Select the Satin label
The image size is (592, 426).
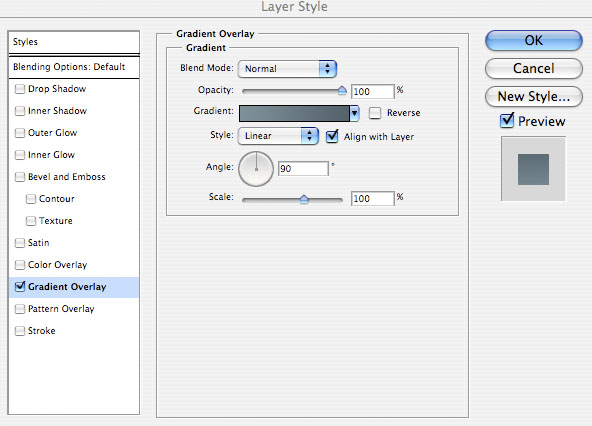(x=39, y=243)
